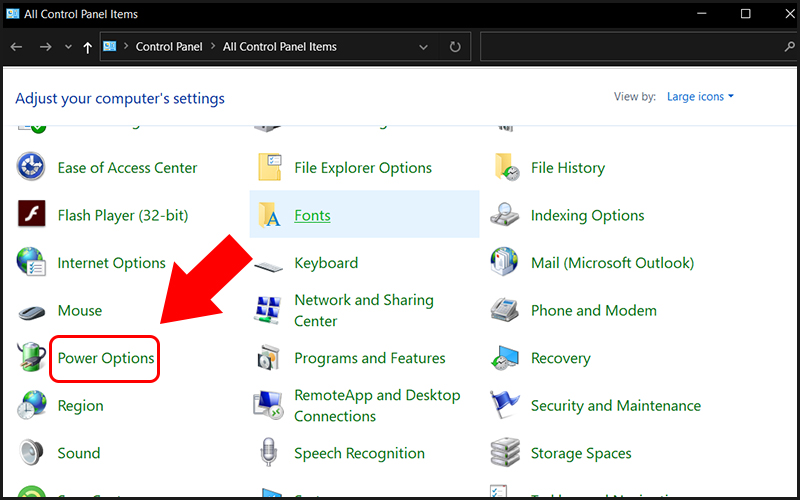Screen dimensions: 800x500
Task: Click the Indexing Options magnifier icon
Action: [505, 214]
